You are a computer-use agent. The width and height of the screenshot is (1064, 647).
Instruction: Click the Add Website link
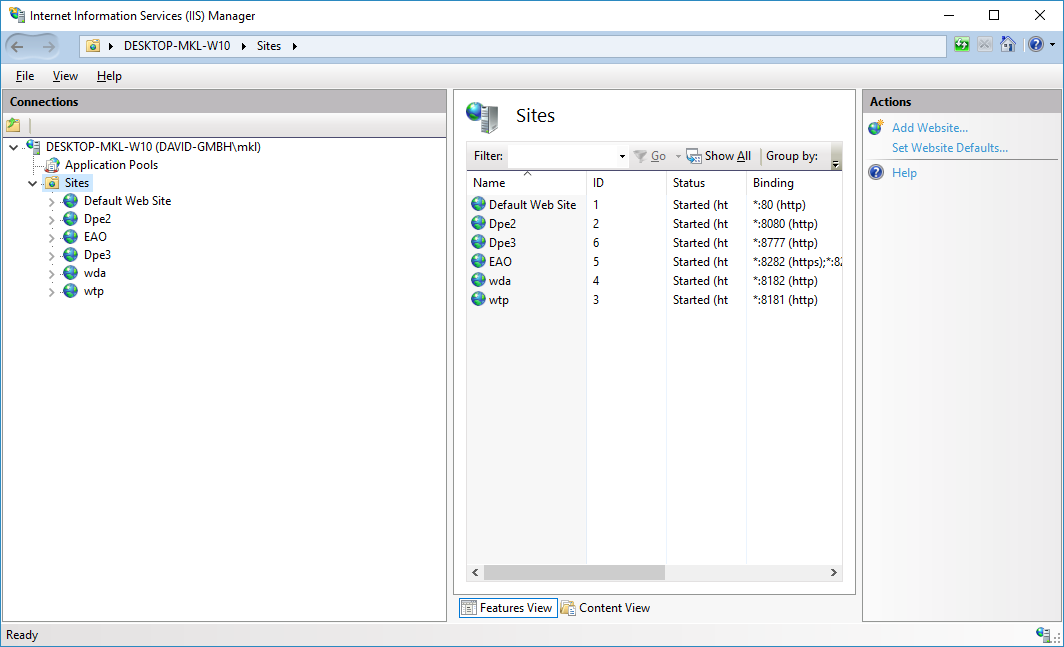929,128
